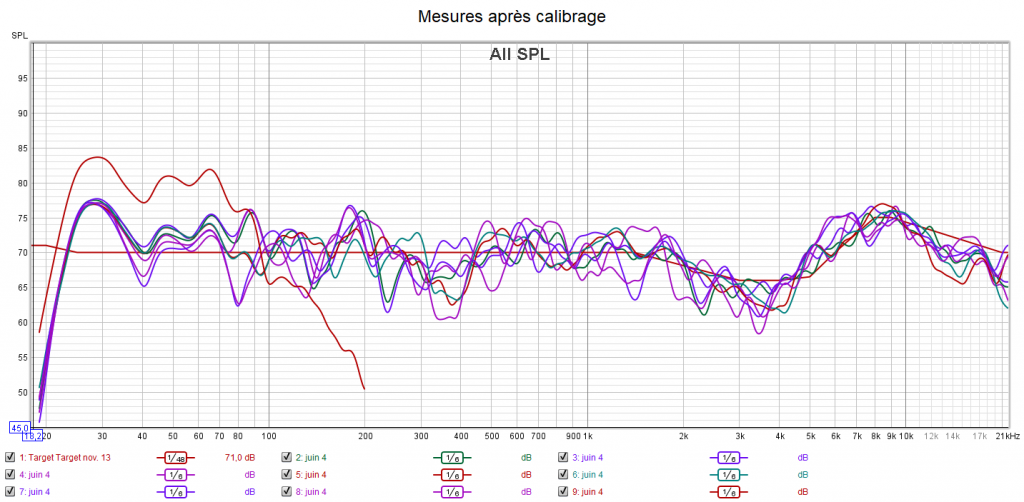Click the green 1/6 smoothing icon of trace 2
This screenshot has width=1024, height=502.
[x=452, y=458]
